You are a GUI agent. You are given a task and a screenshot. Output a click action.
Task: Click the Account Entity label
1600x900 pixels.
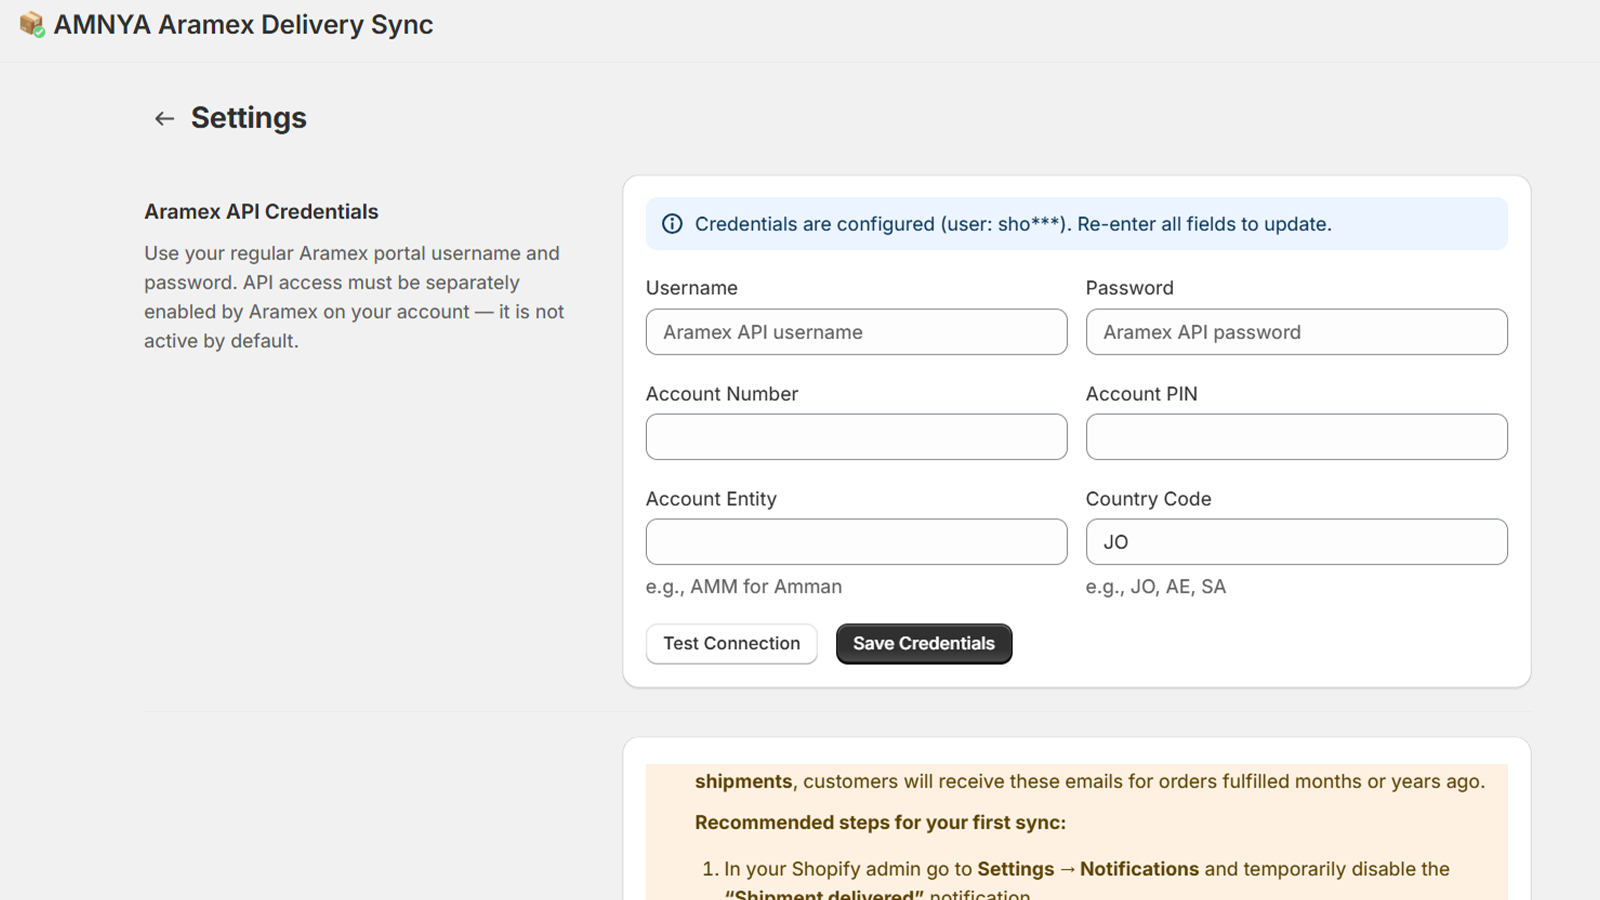(x=711, y=499)
